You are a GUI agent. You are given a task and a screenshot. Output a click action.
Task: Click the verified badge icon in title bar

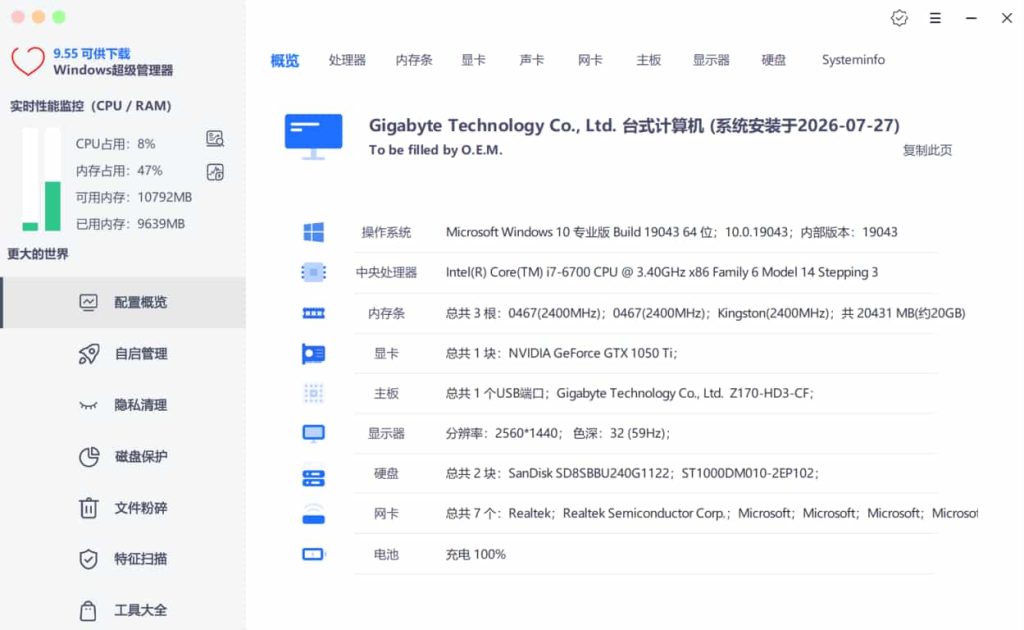pos(899,18)
